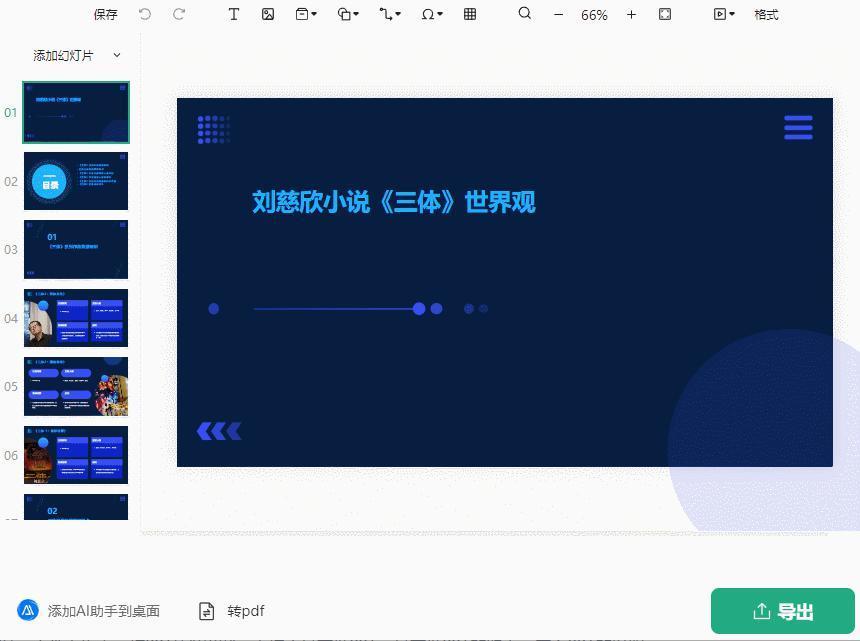Open the shapes dropdown arrow
860x641 pixels.
(x=355, y=14)
